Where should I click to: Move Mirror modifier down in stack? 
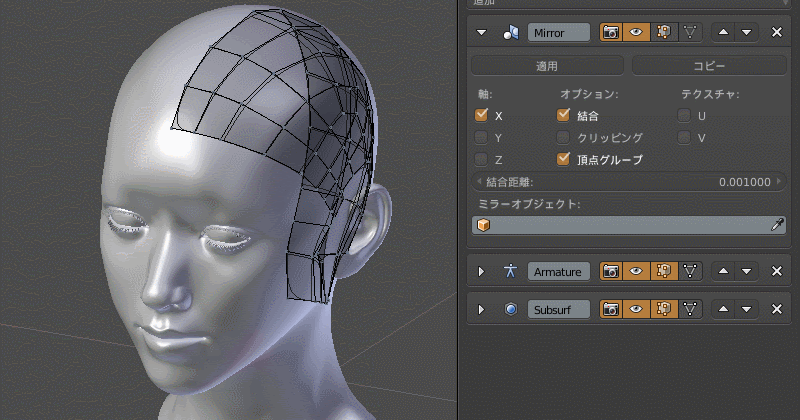click(x=745, y=32)
